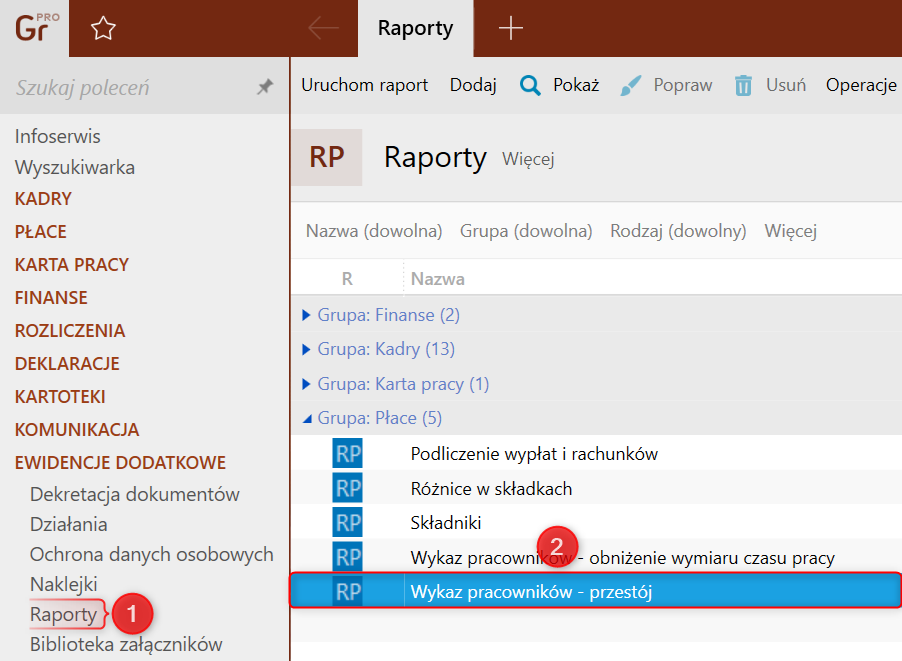Collapse the Grupa: Płace group
The image size is (902, 661).
click(x=307, y=418)
